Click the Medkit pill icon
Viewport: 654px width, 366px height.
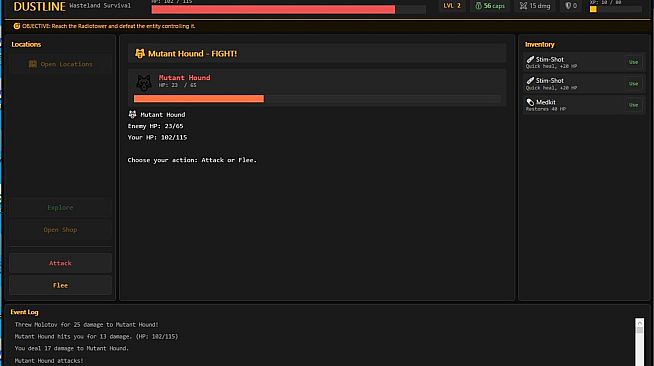[x=530, y=102]
